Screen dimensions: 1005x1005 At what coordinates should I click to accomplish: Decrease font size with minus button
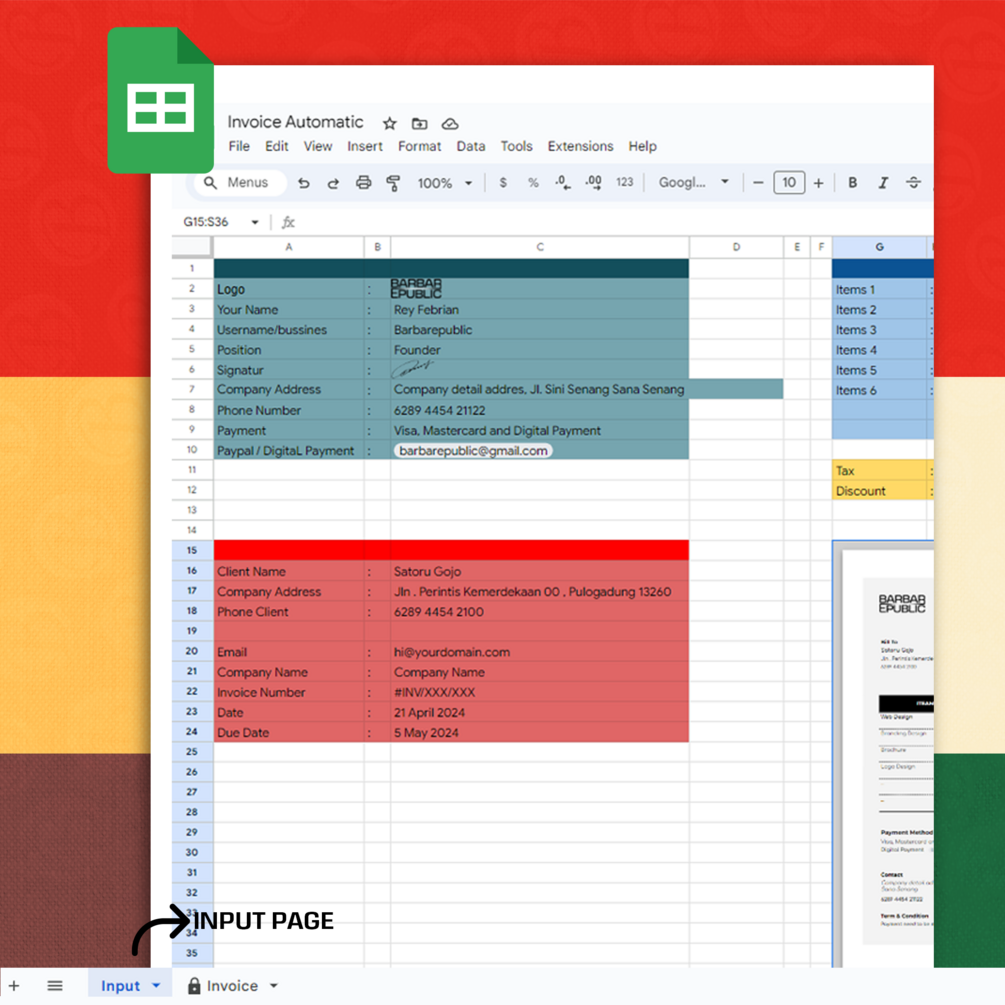[x=758, y=183]
